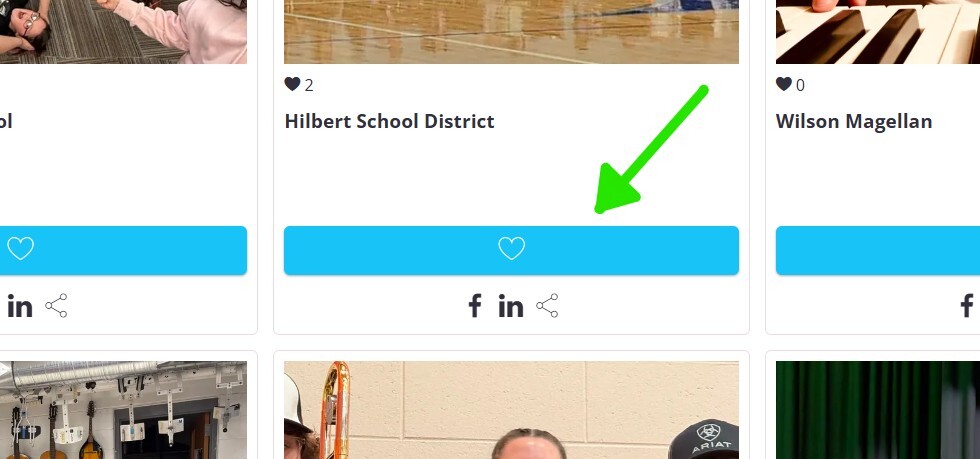
Task: Open the card title ending in 'ol'
Action: 6,121
